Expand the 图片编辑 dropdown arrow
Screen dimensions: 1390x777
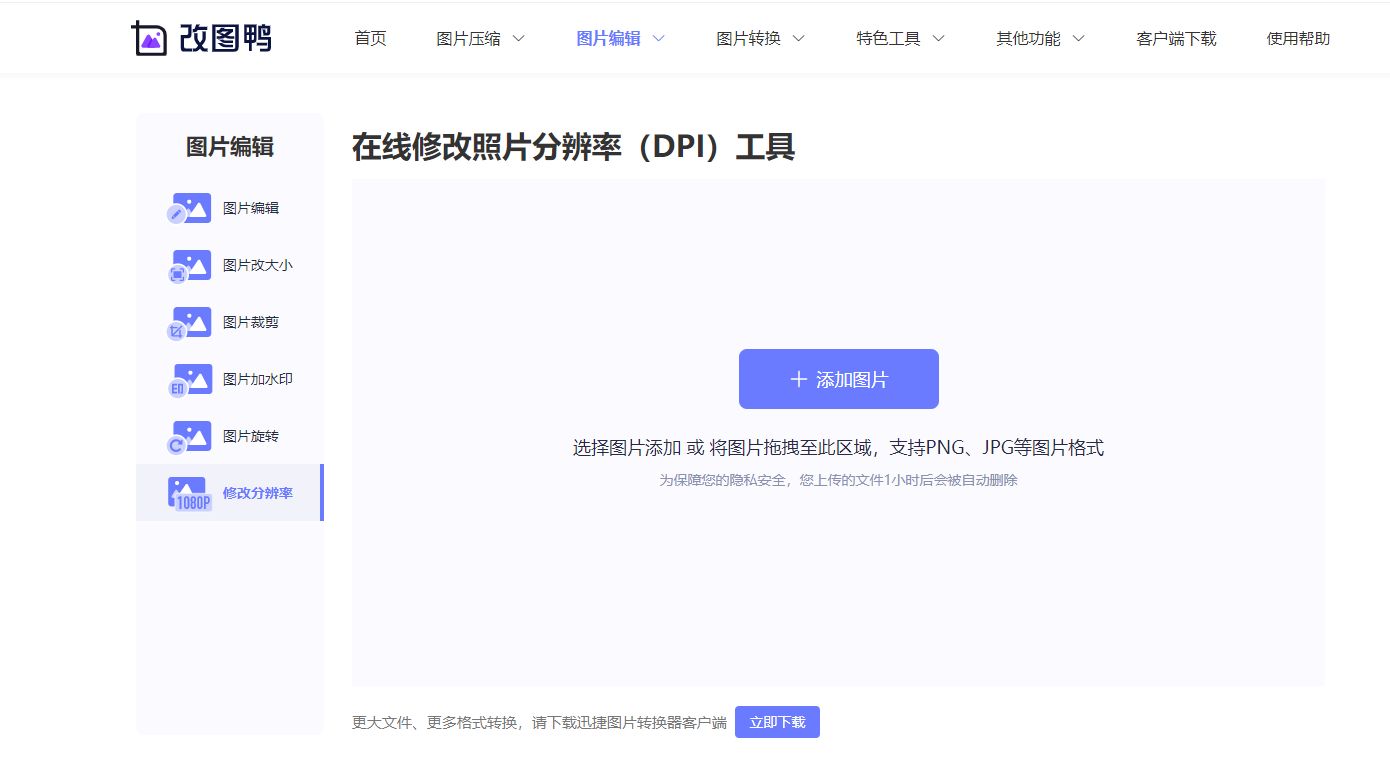658,39
